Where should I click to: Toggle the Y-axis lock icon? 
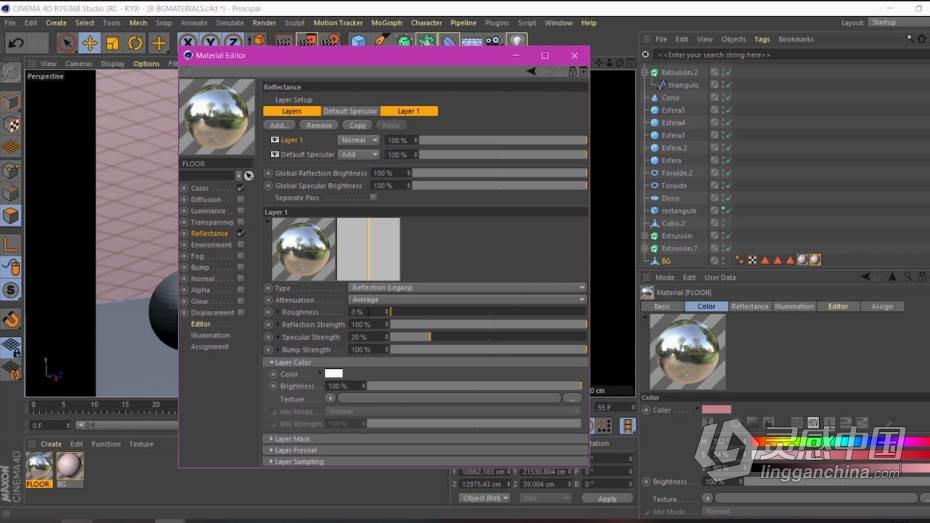pyautogui.click(x=210, y=42)
